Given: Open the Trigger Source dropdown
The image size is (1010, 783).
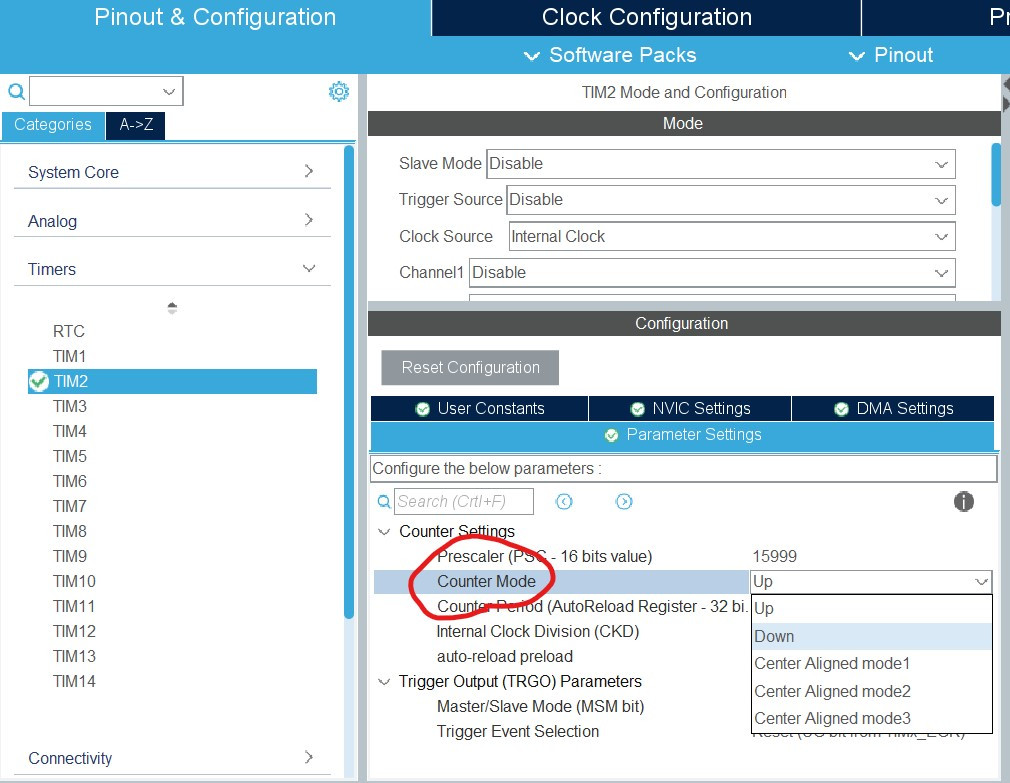Looking at the screenshot, I should [731, 200].
